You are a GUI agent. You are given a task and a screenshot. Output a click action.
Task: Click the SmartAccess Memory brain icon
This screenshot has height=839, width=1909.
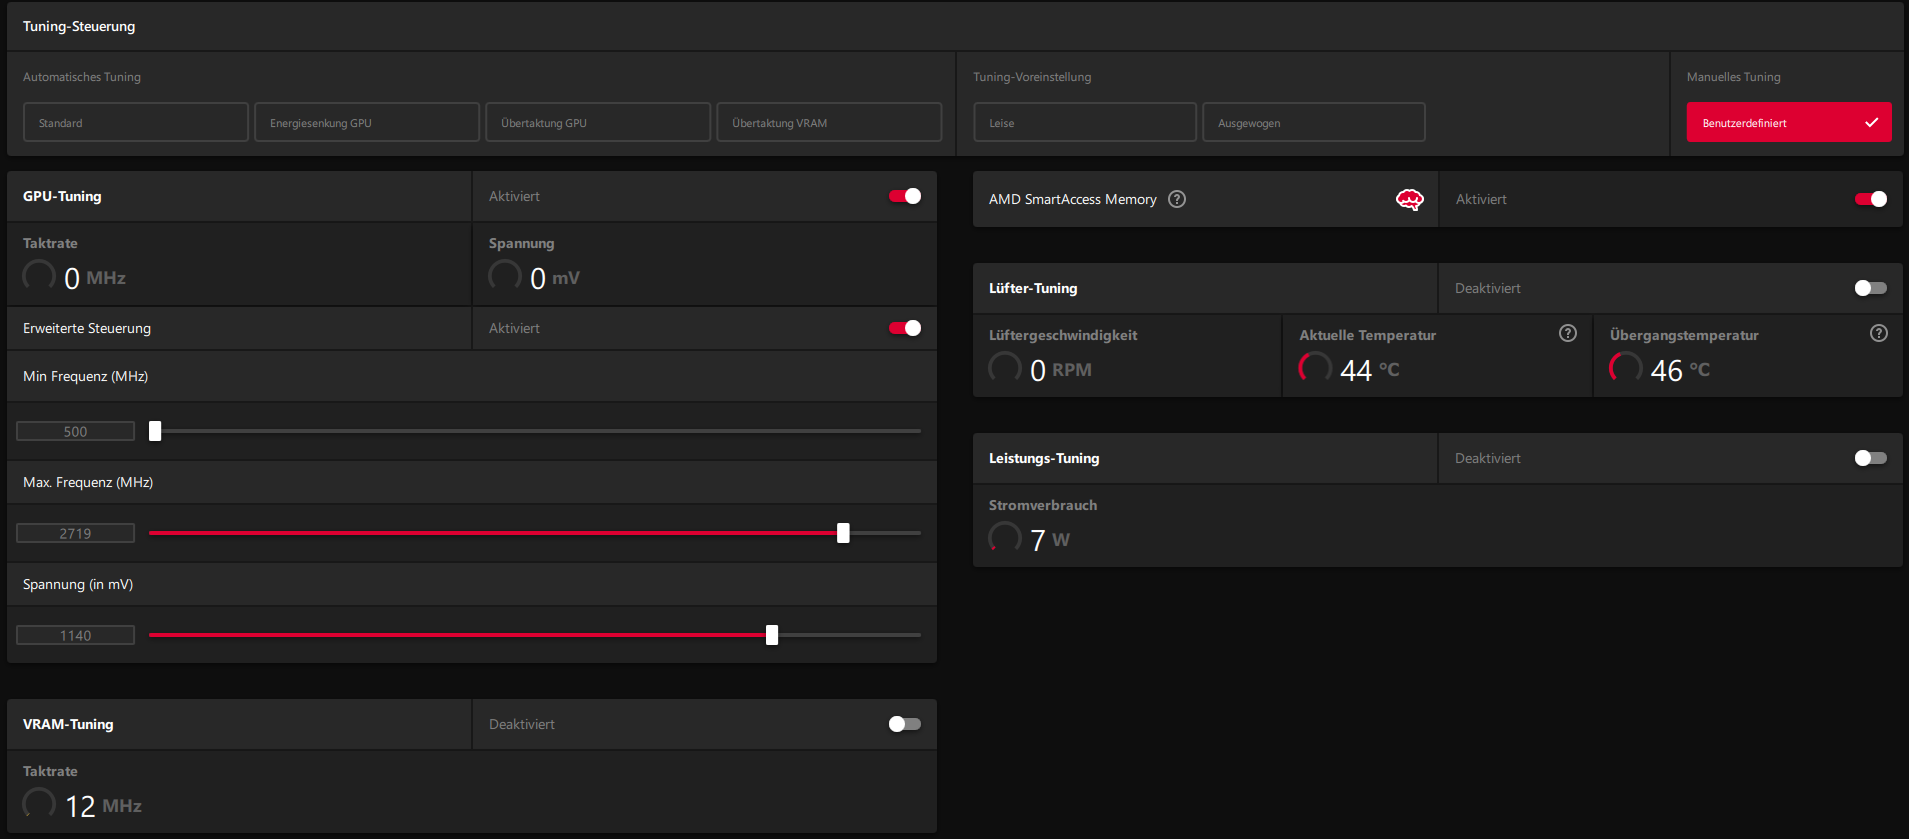1410,200
